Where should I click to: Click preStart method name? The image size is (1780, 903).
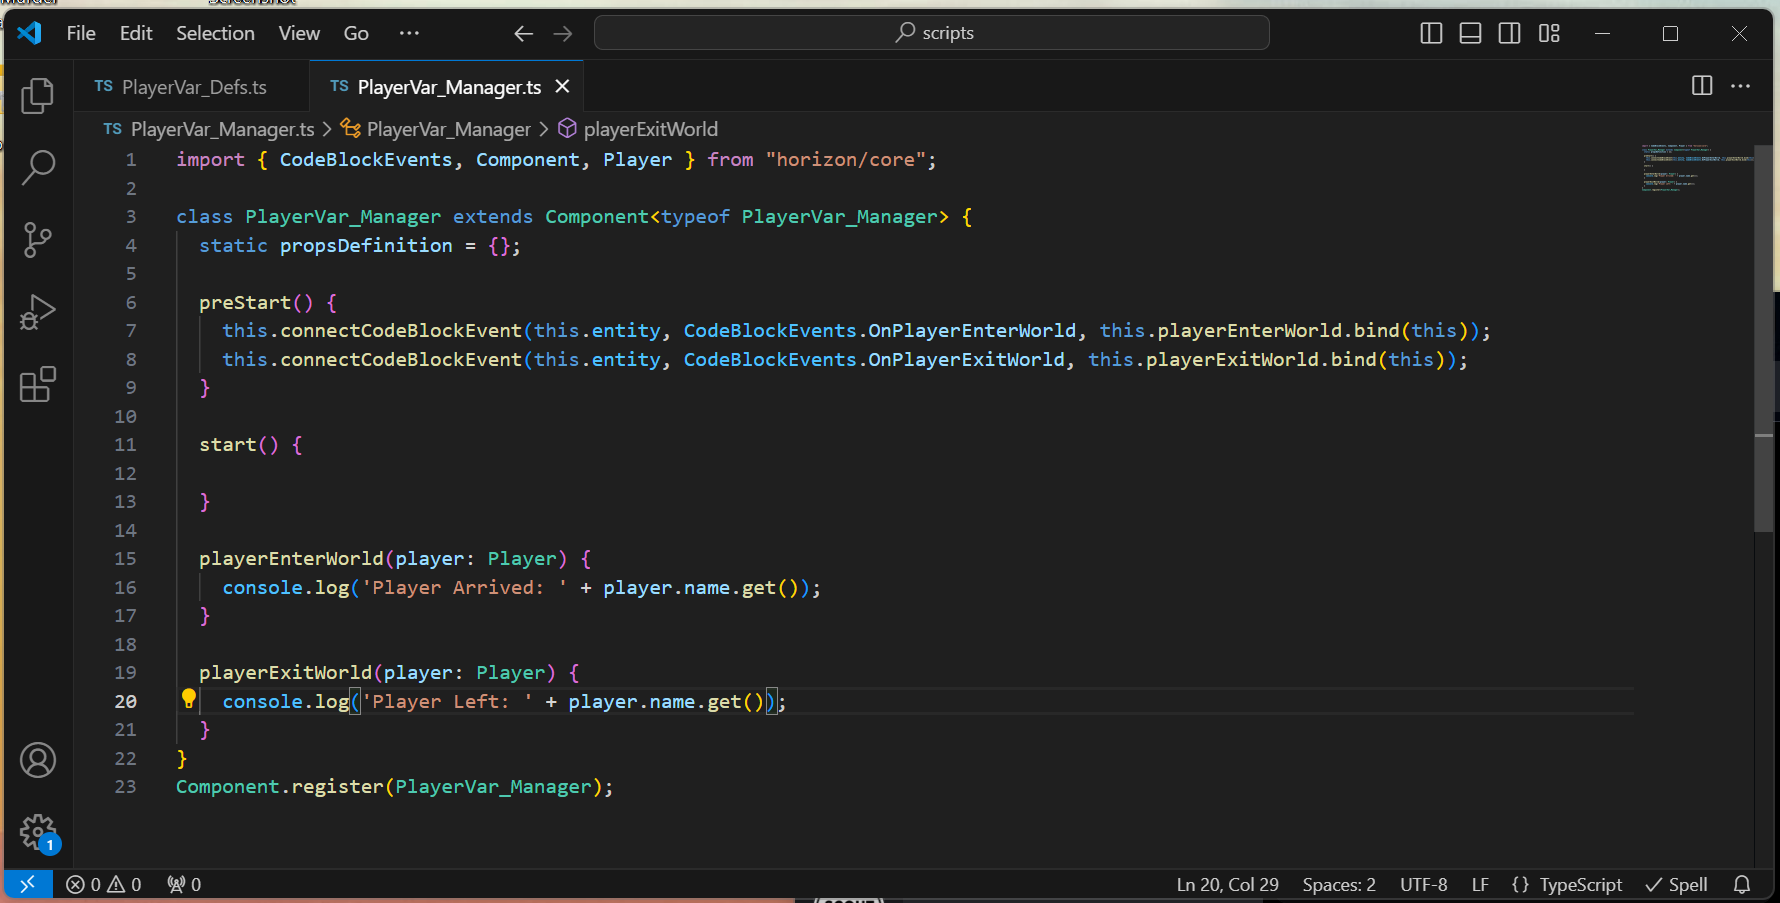click(245, 302)
